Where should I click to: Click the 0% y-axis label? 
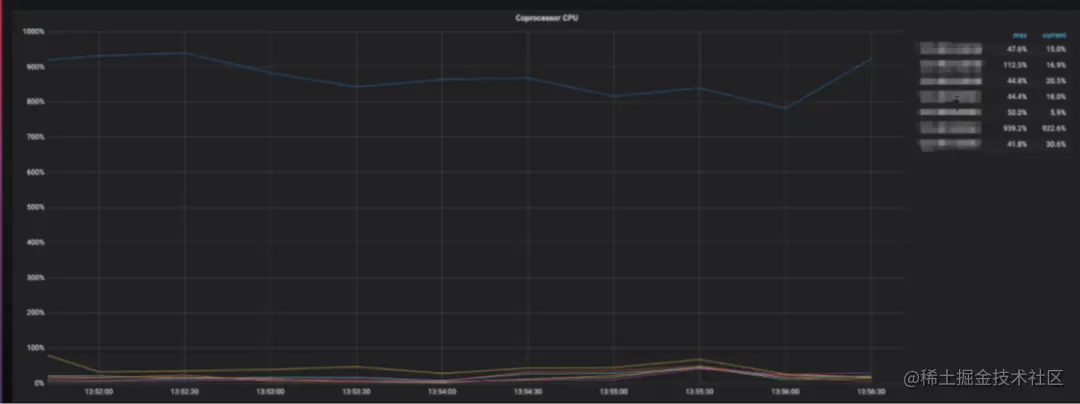pos(39,383)
